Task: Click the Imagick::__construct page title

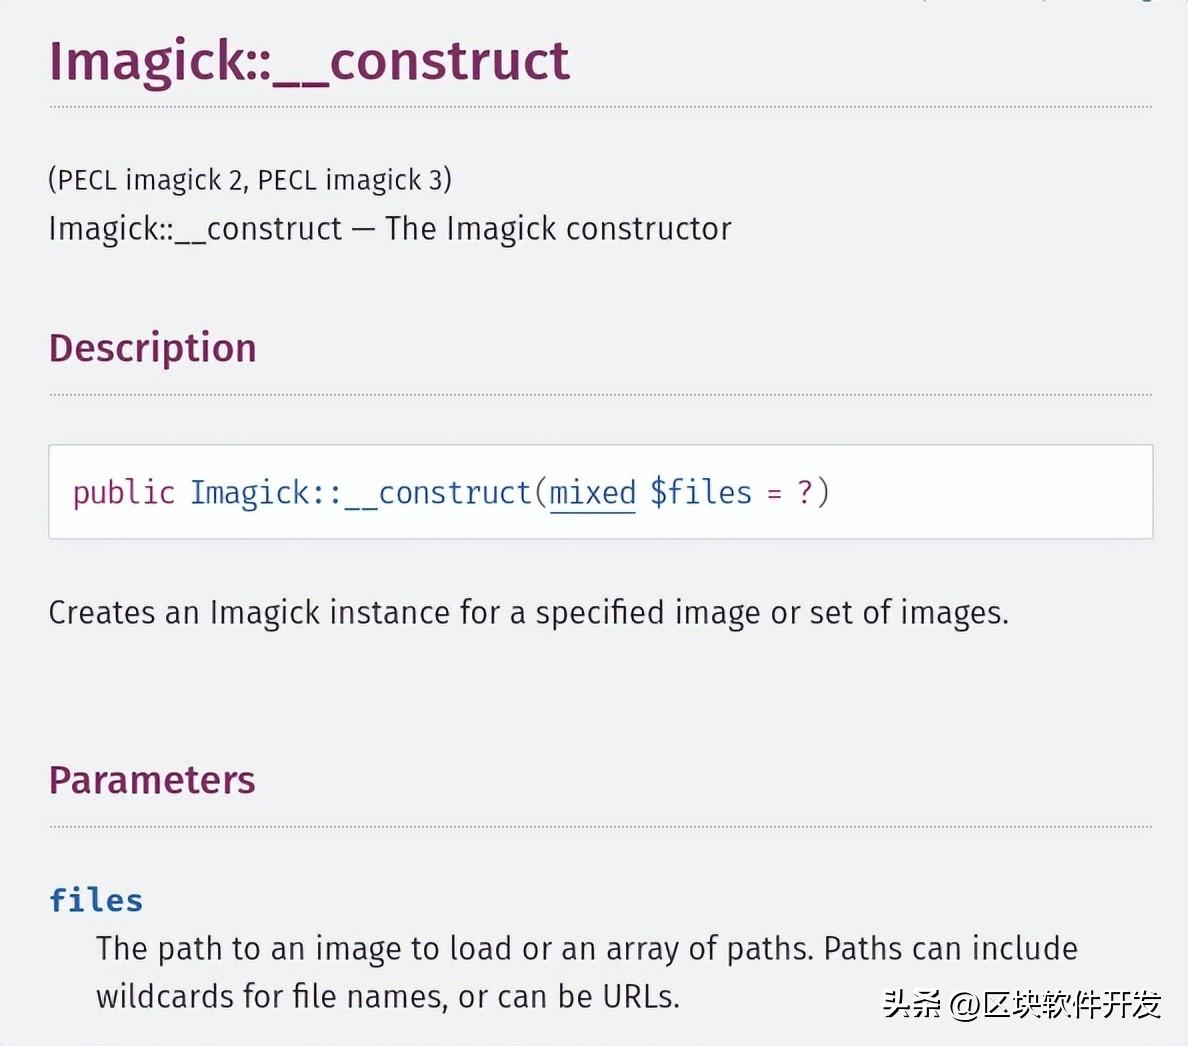Action: tap(309, 61)
